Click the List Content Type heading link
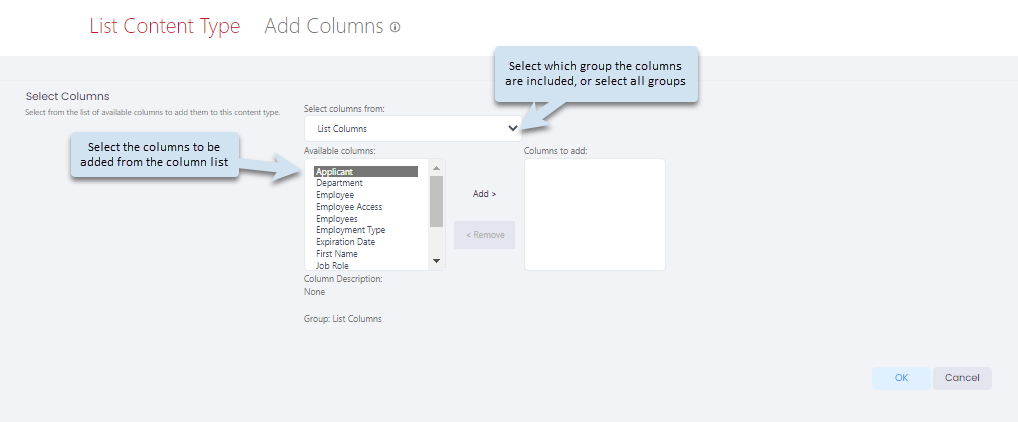Viewport: 1018px width, 422px height. [x=165, y=27]
